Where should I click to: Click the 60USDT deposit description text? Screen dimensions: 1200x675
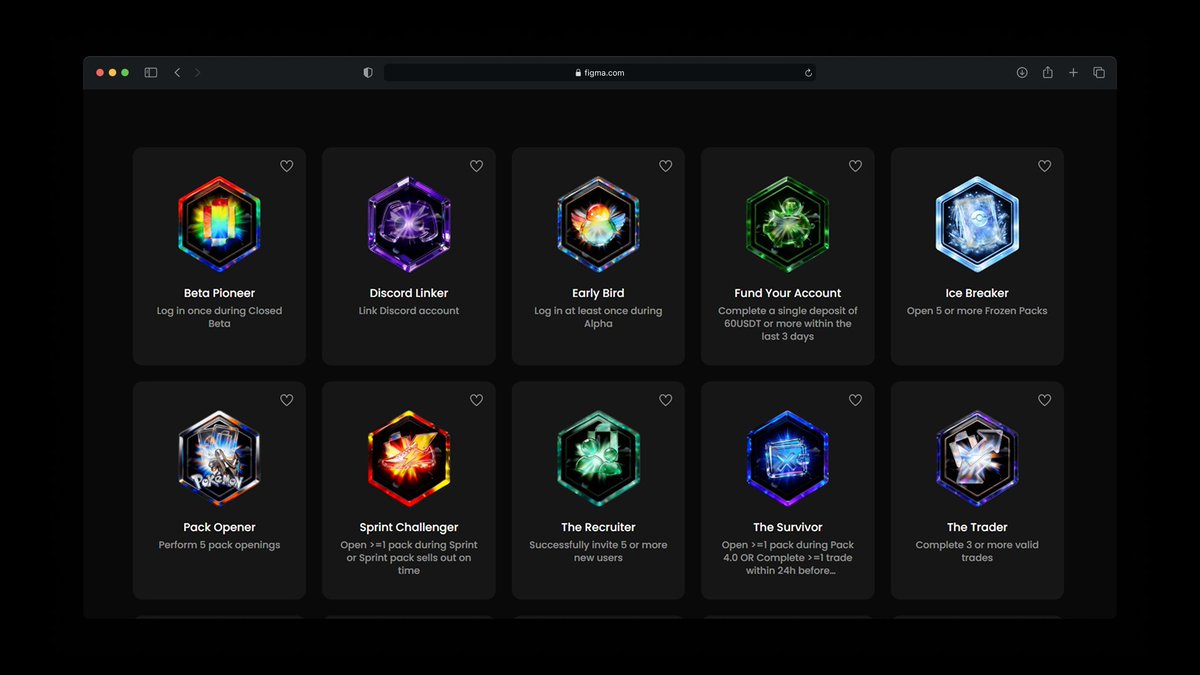[x=788, y=324]
